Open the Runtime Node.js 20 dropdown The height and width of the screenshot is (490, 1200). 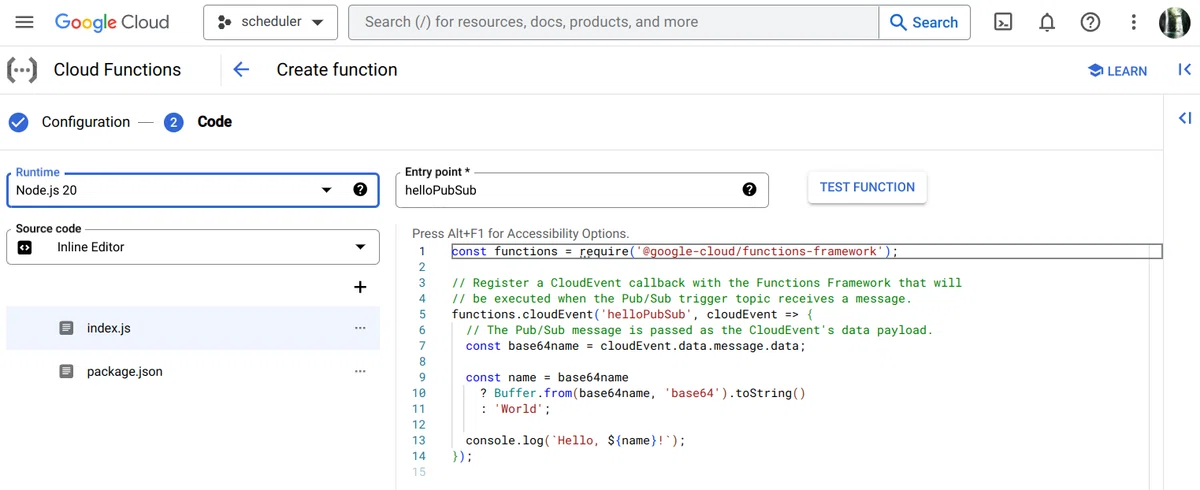(193, 189)
